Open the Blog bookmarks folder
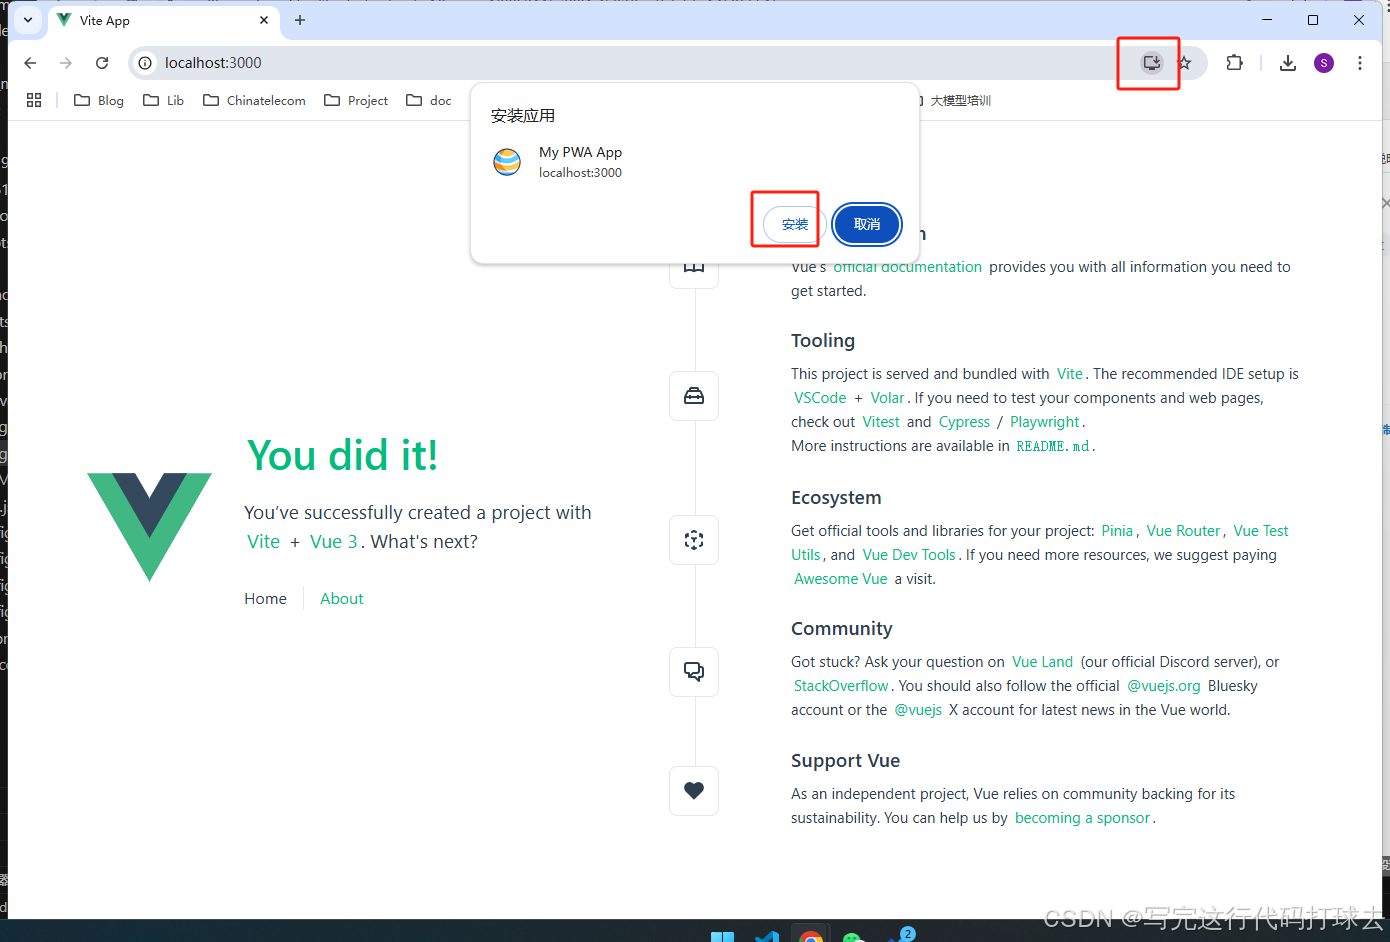 (x=98, y=100)
